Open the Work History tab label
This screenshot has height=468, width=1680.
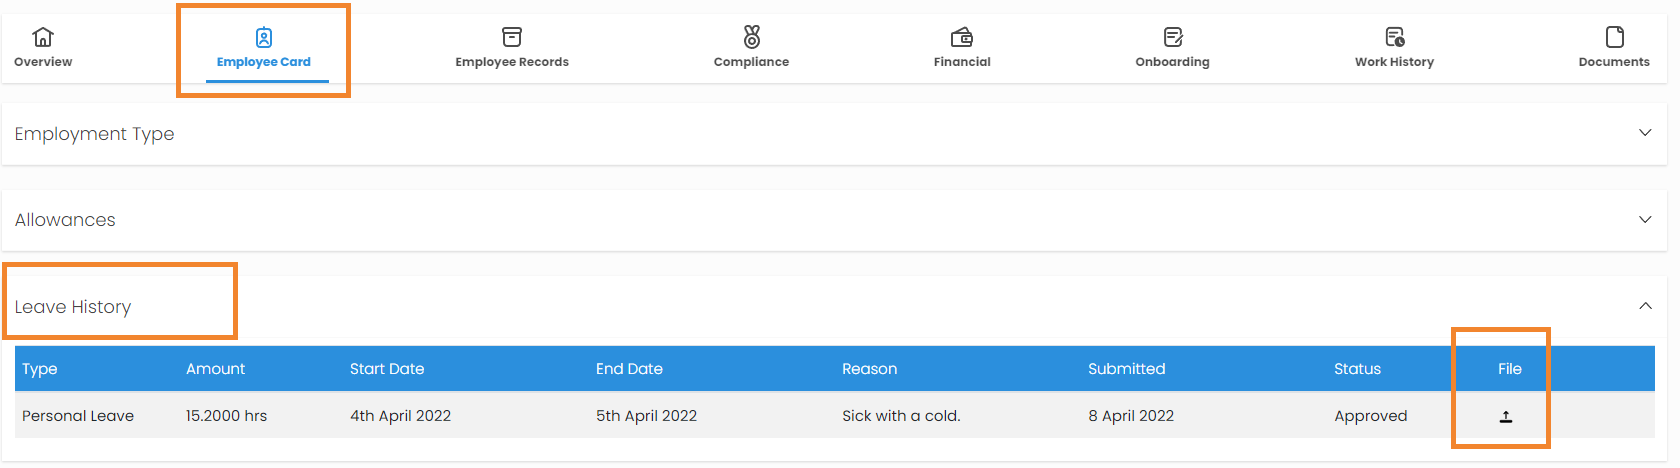1394,62
